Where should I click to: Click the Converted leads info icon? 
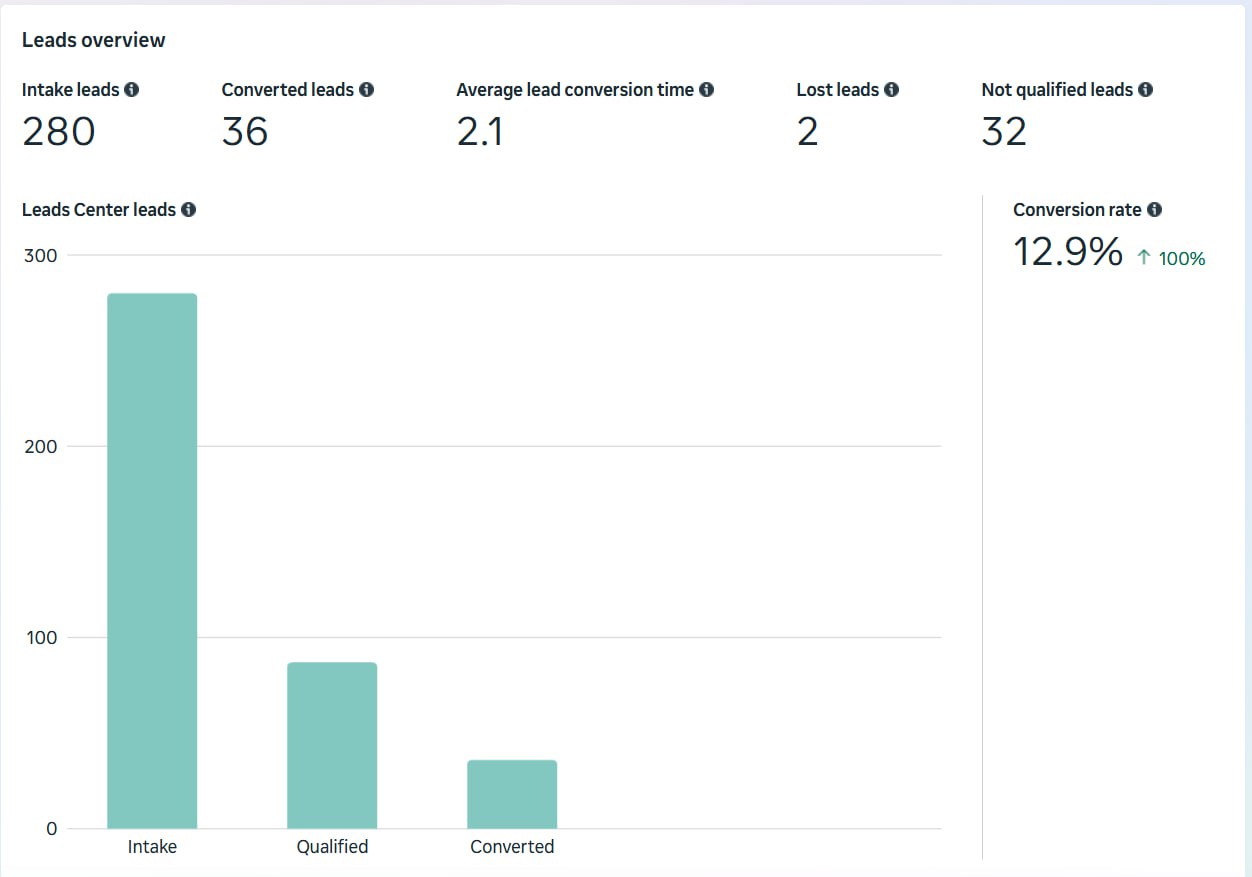(367, 89)
